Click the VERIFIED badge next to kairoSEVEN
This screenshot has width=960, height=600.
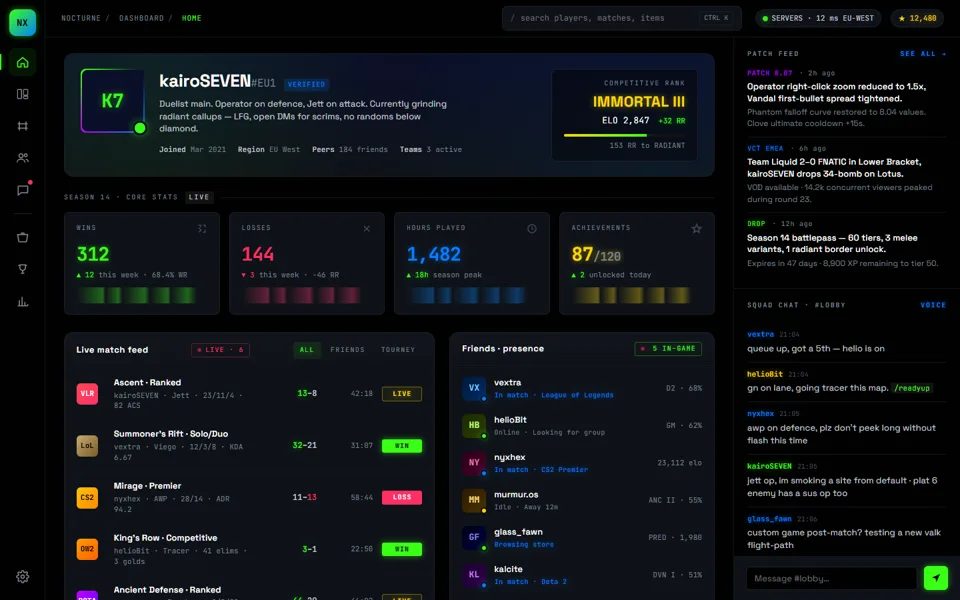(x=306, y=84)
